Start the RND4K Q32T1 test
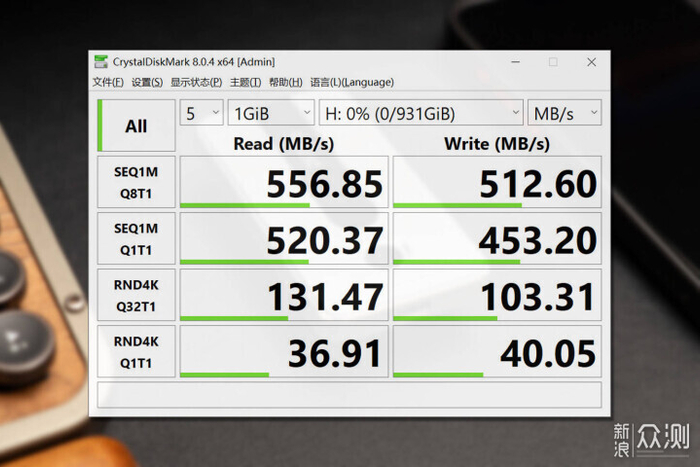The image size is (700, 467). 136,295
